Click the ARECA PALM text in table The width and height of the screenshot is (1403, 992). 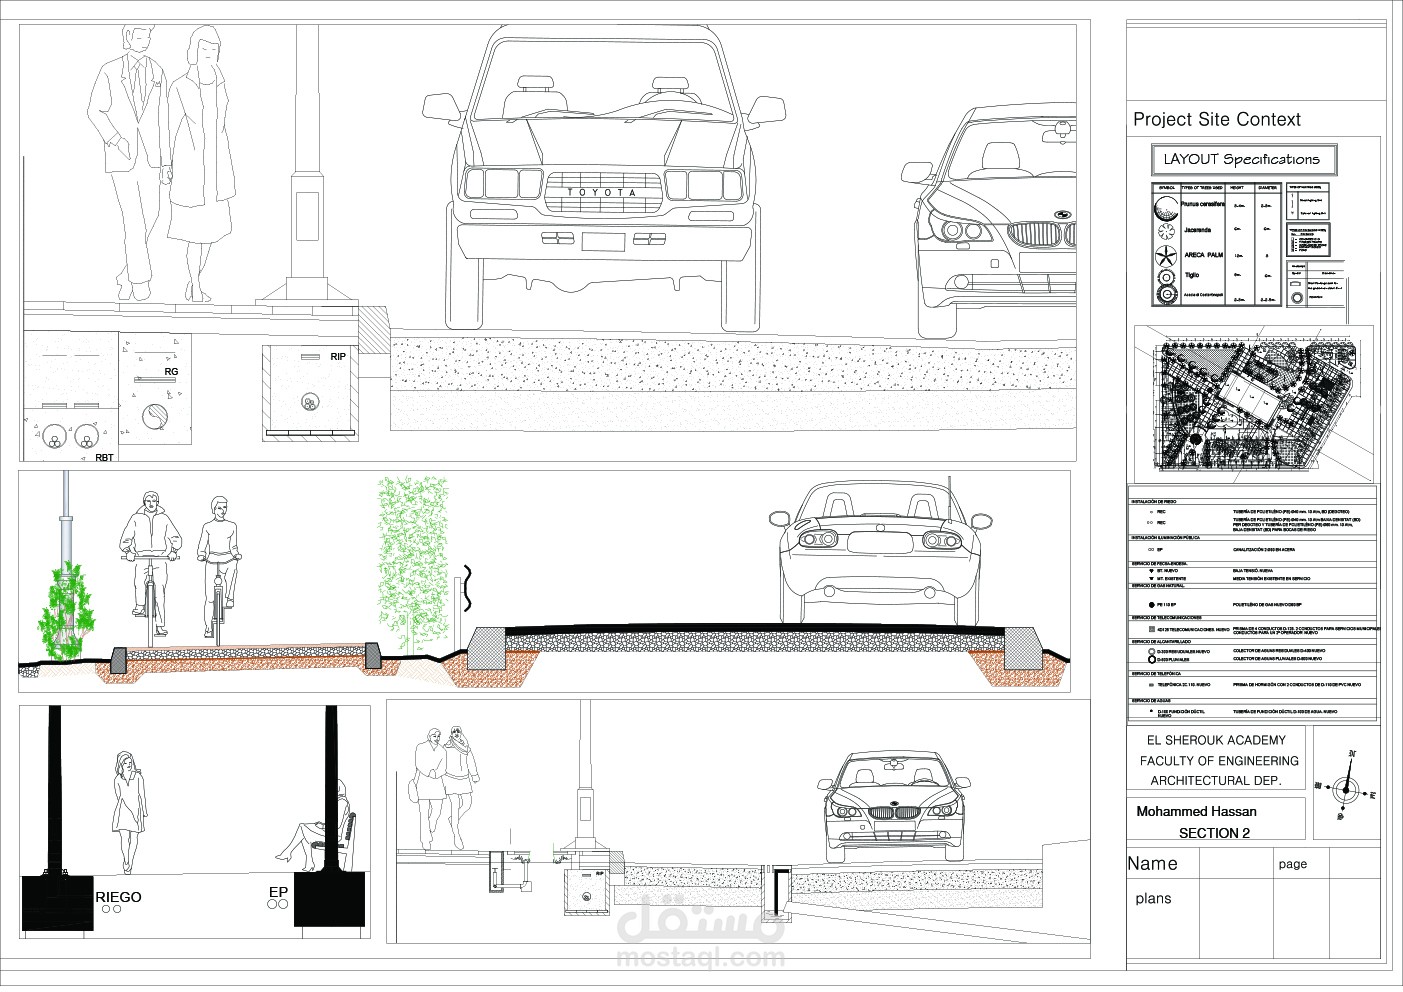(1204, 255)
